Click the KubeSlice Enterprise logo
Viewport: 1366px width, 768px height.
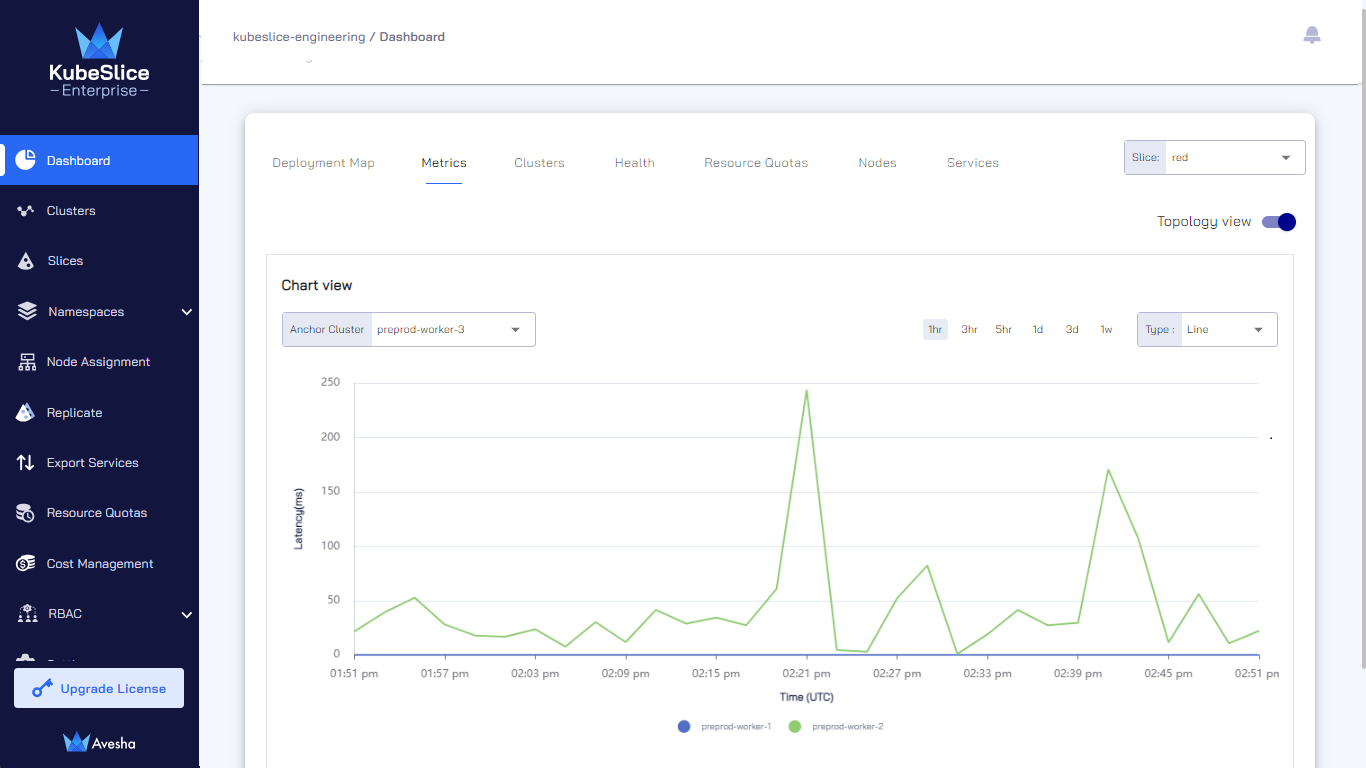(x=99, y=61)
